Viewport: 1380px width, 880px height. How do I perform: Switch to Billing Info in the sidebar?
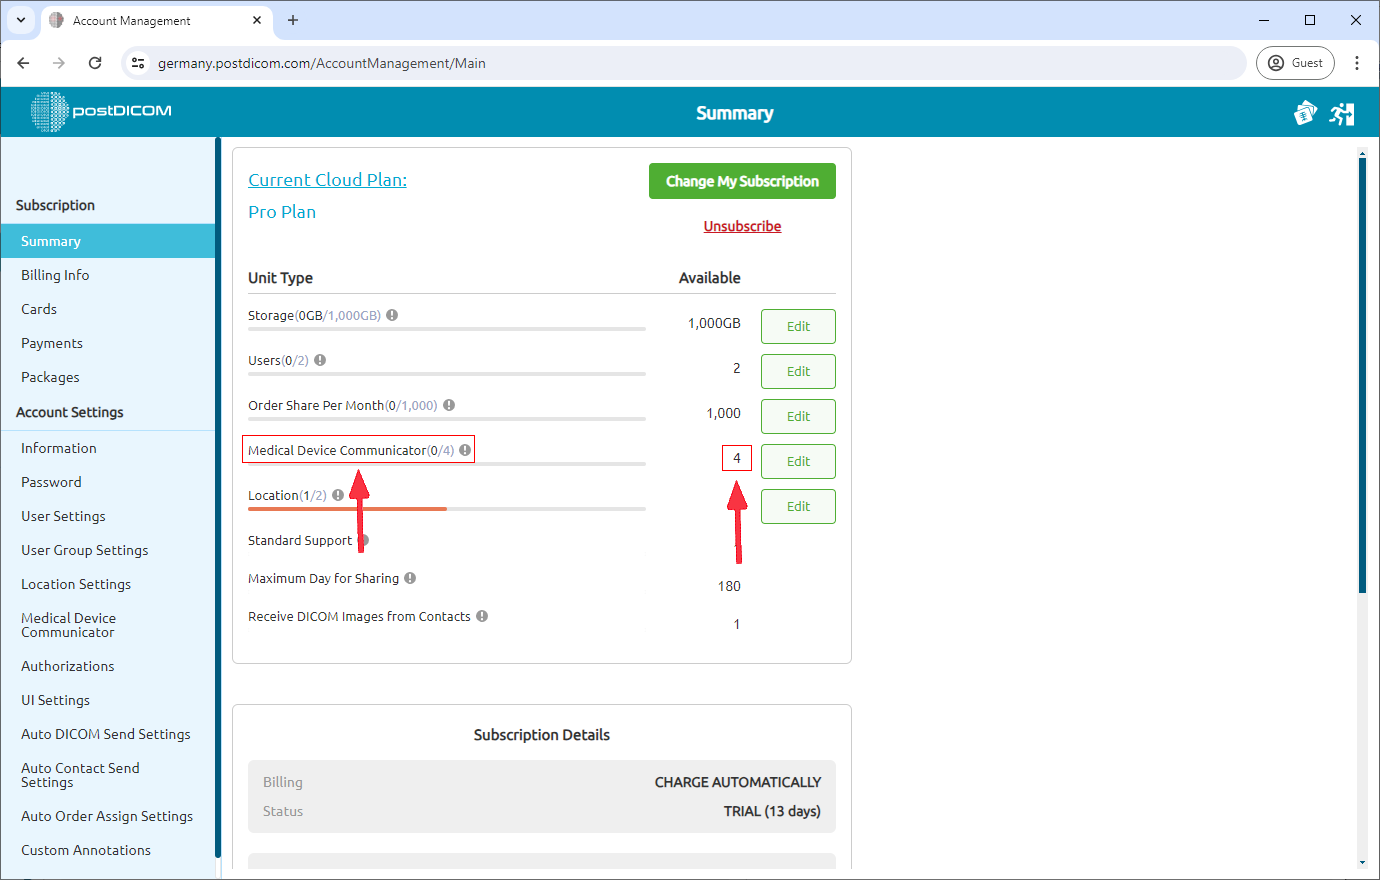point(54,274)
